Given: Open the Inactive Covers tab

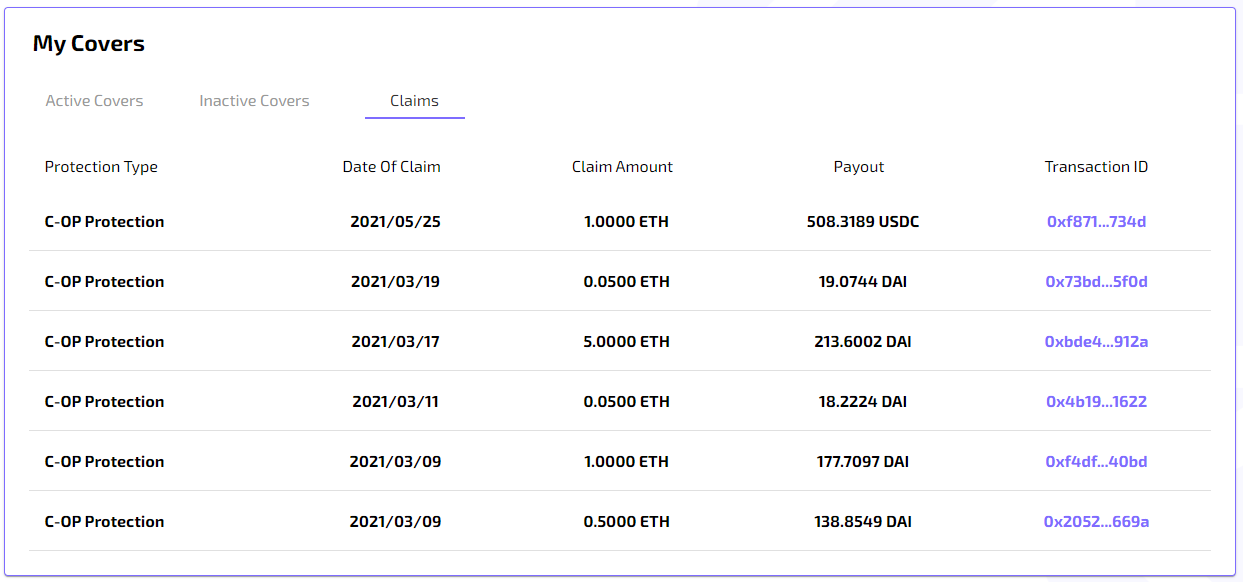Looking at the screenshot, I should 254,101.
